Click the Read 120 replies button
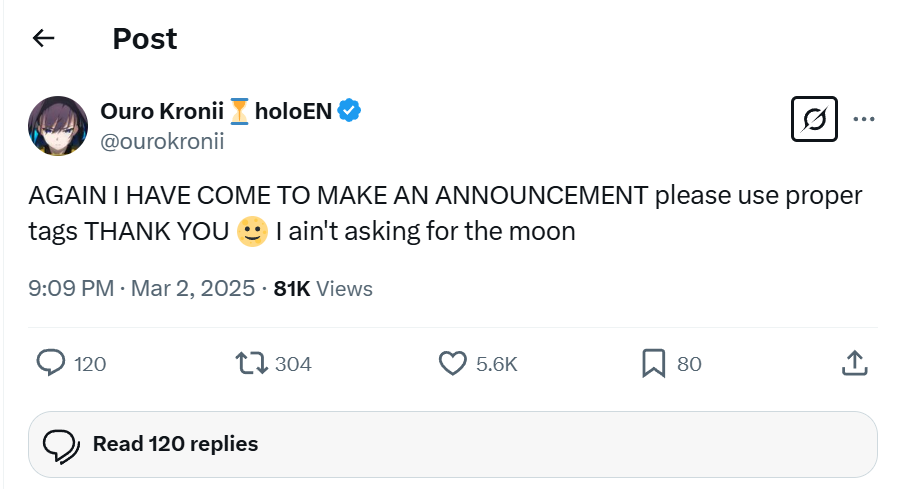 (452, 444)
